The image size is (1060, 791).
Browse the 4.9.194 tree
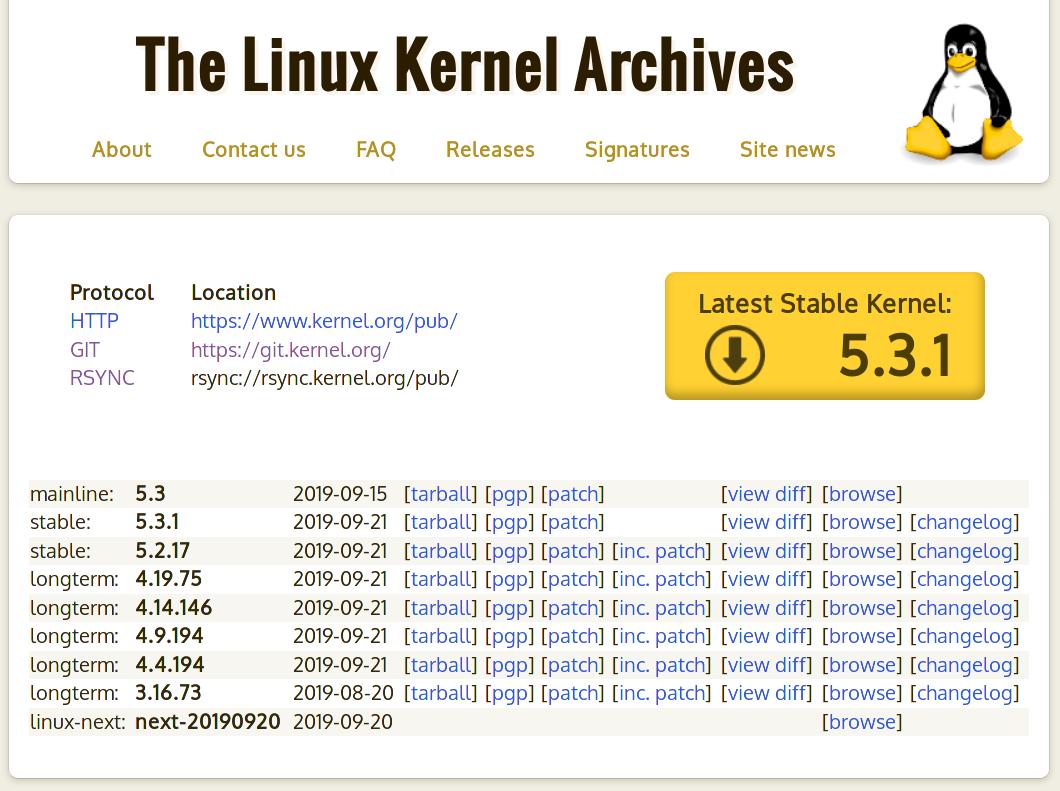point(862,636)
